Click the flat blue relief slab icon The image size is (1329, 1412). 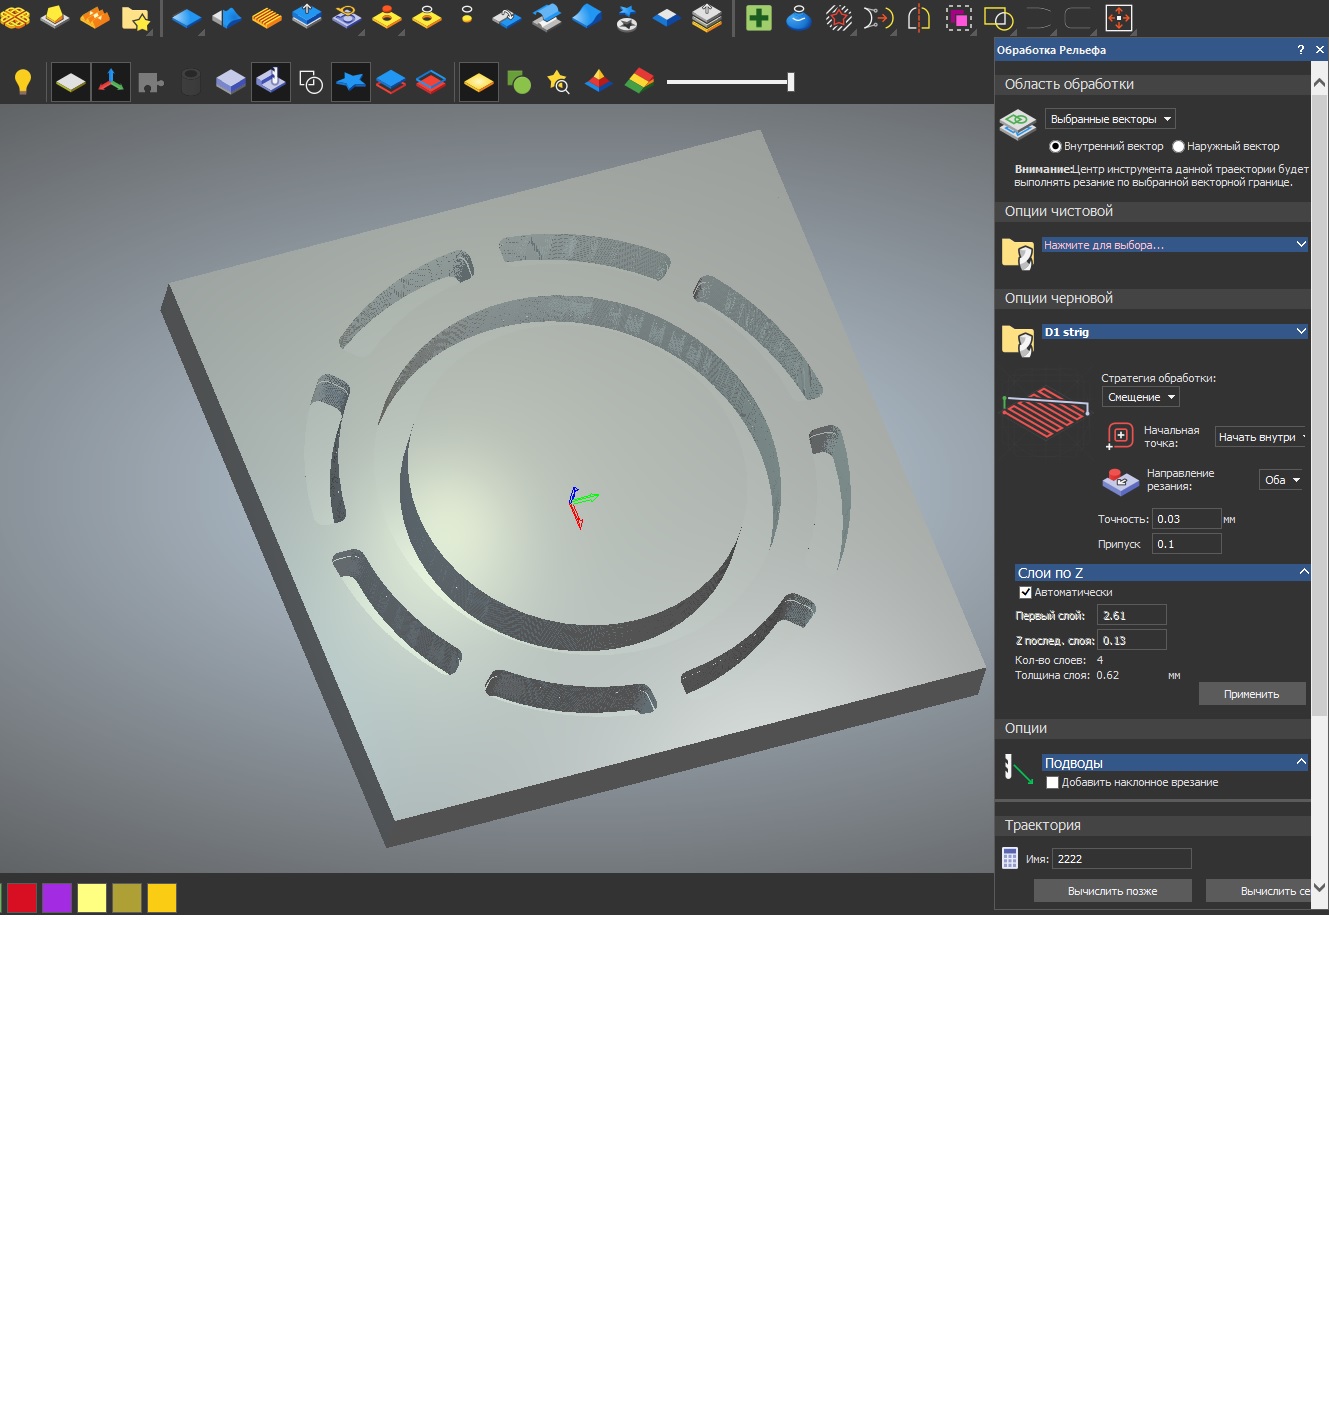tap(187, 18)
